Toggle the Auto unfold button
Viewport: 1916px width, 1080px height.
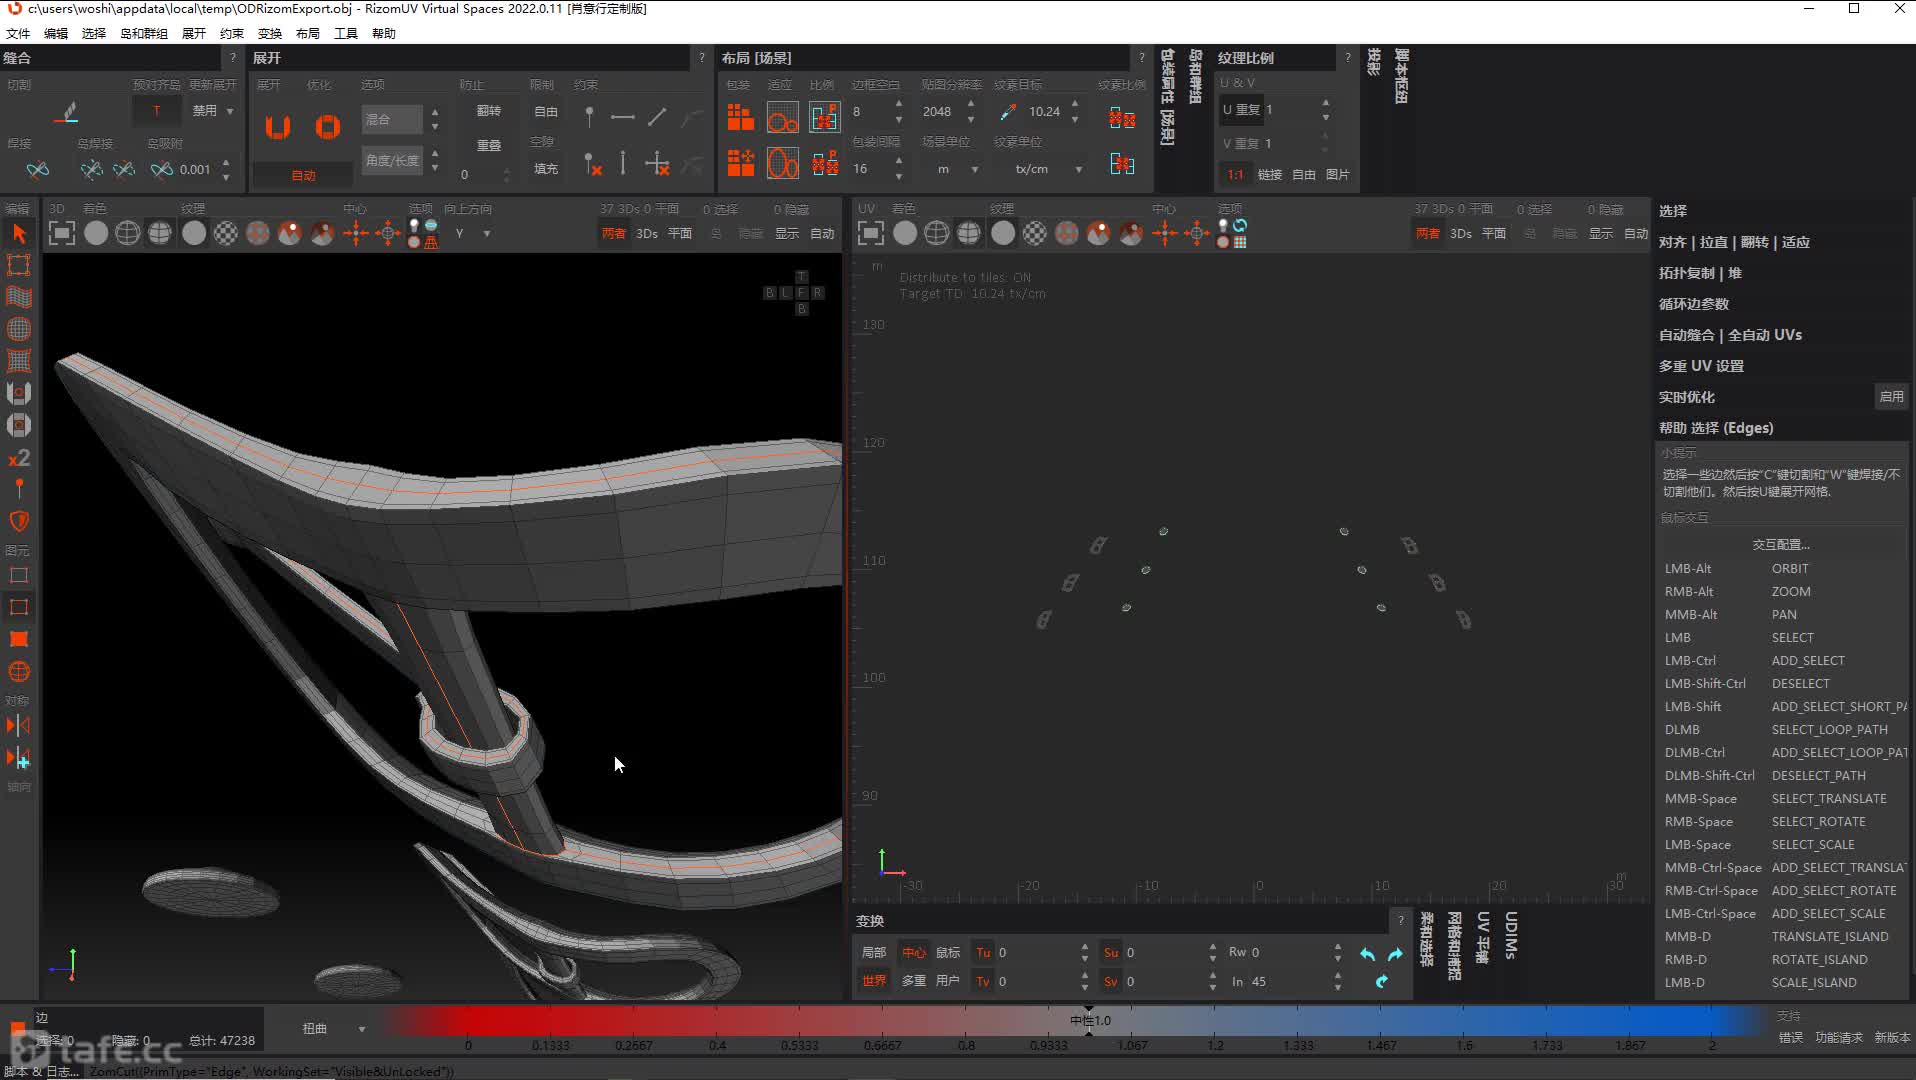point(303,175)
